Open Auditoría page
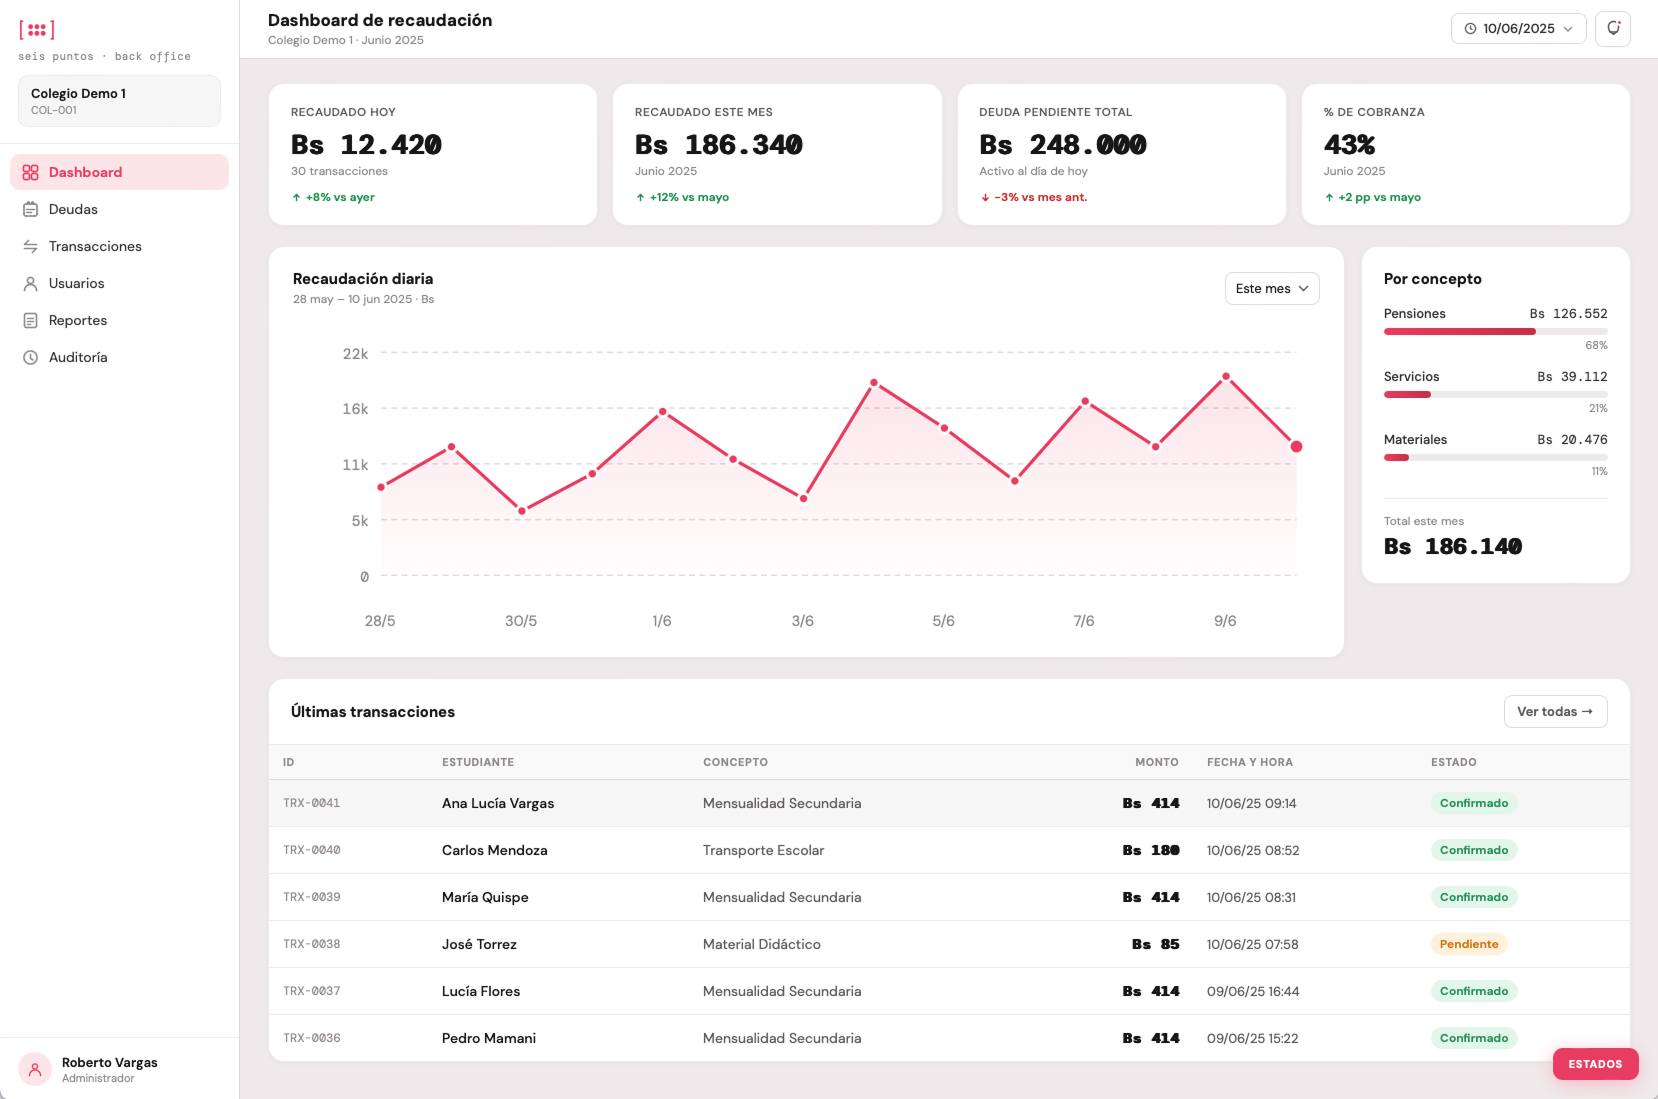 pos(119,357)
